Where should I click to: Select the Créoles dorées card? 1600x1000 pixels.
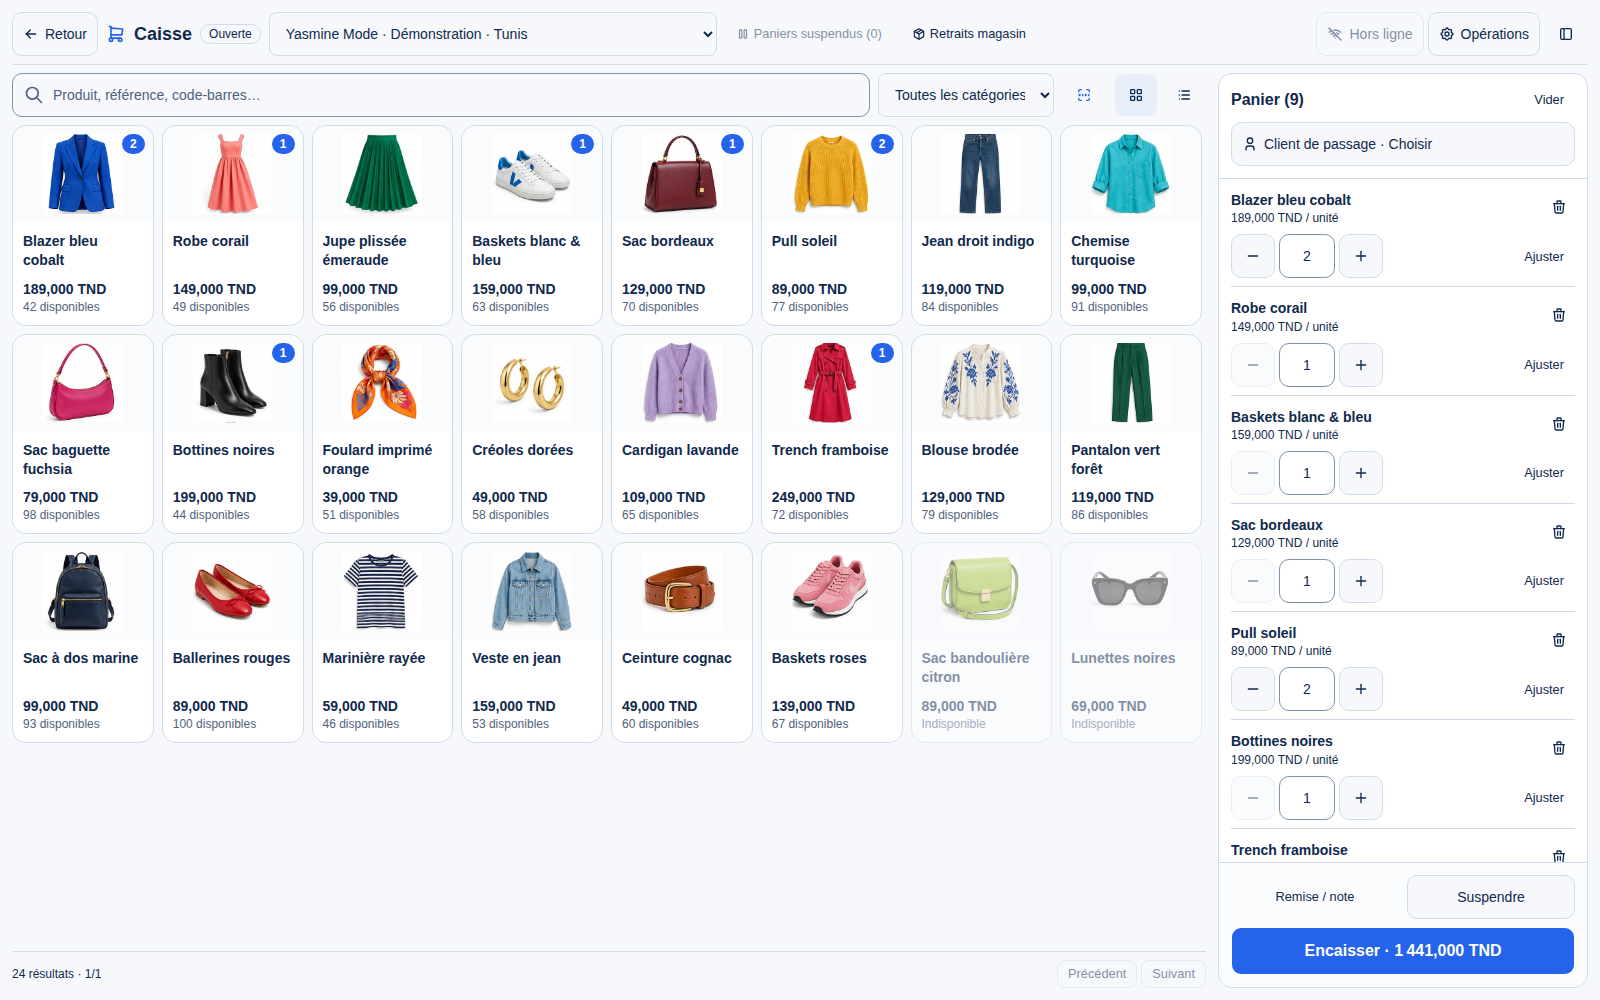click(532, 434)
